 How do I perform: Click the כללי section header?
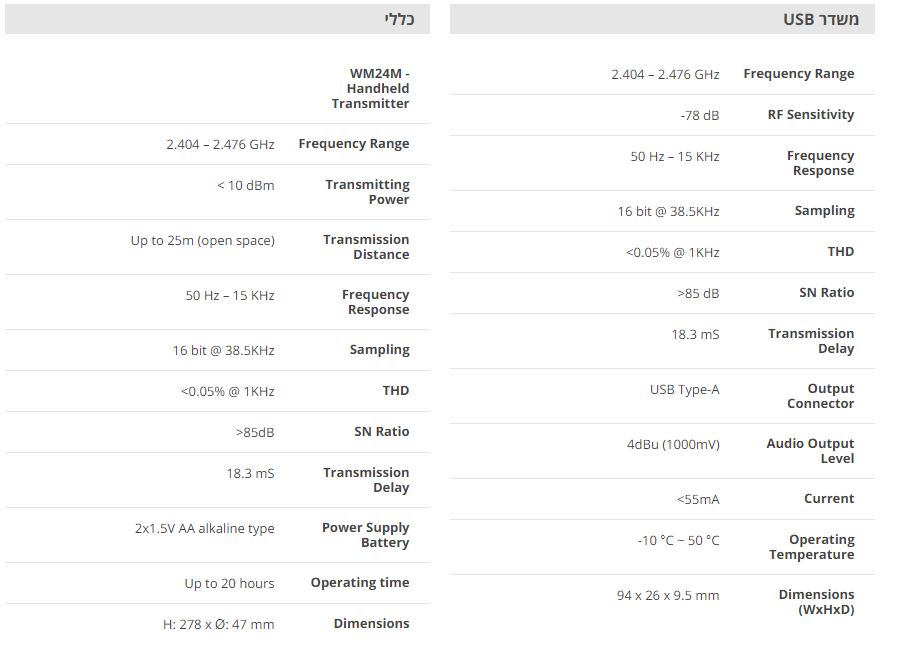pyautogui.click(x=399, y=19)
